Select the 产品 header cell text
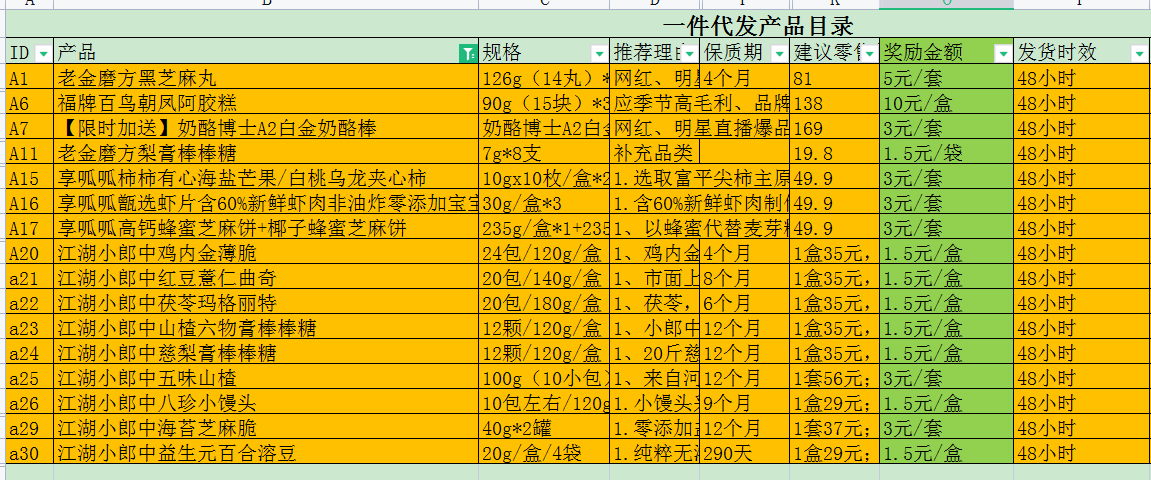This screenshot has width=1151, height=480. [76, 52]
